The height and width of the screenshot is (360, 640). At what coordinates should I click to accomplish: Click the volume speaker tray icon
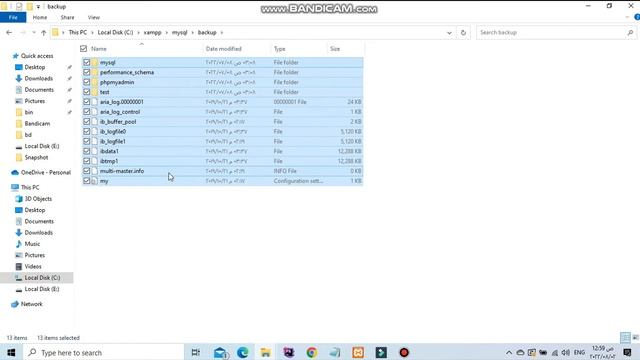pos(565,352)
